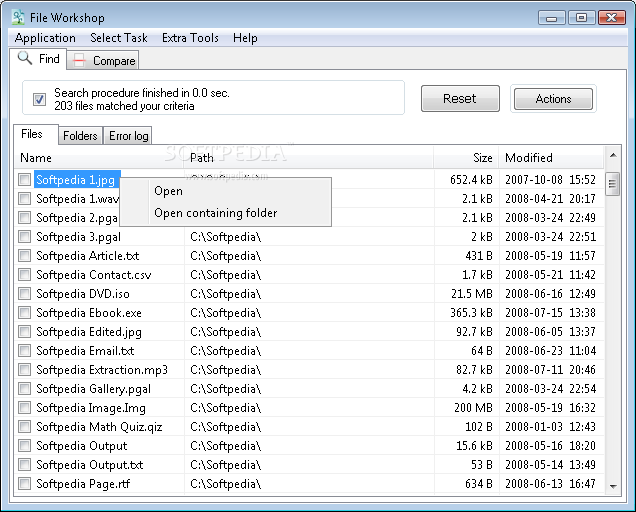This screenshot has height=512, width=636.
Task: Open the Select Task menu
Action: [x=119, y=38]
